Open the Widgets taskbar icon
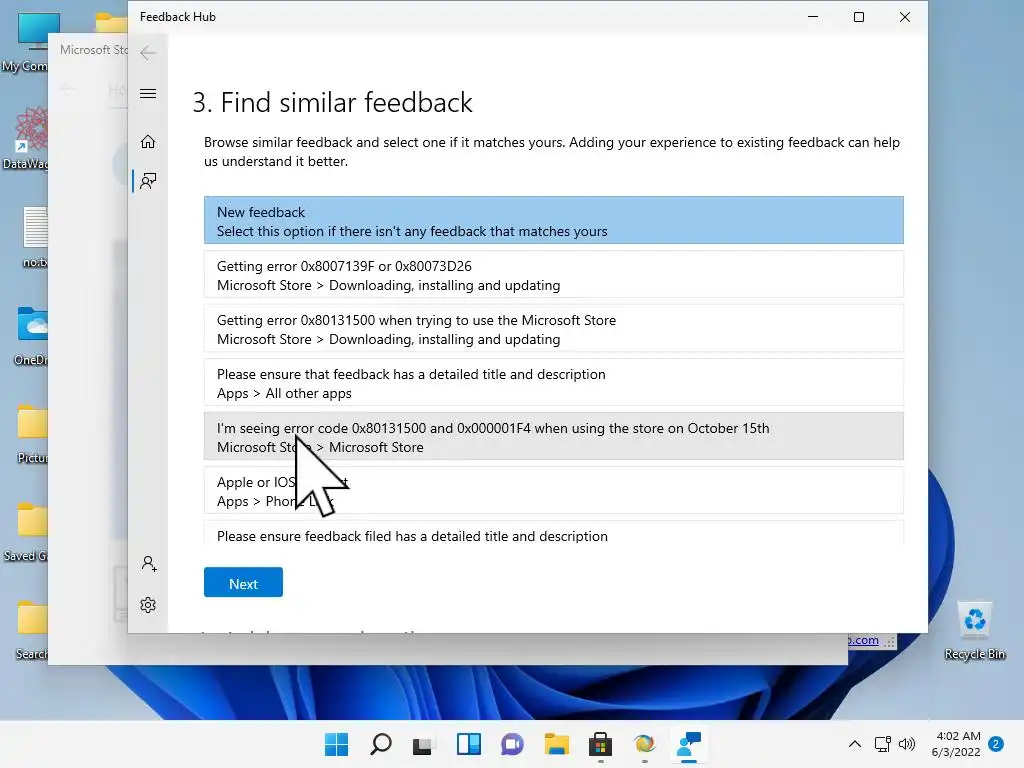 pyautogui.click(x=468, y=744)
